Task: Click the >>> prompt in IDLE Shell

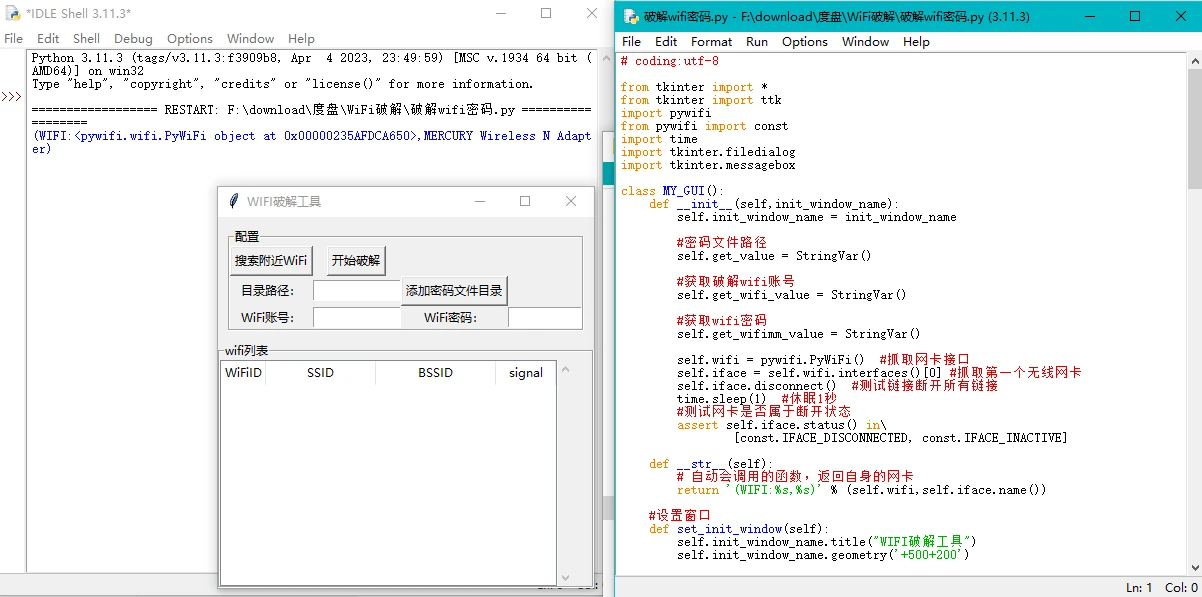Action: tap(11, 97)
